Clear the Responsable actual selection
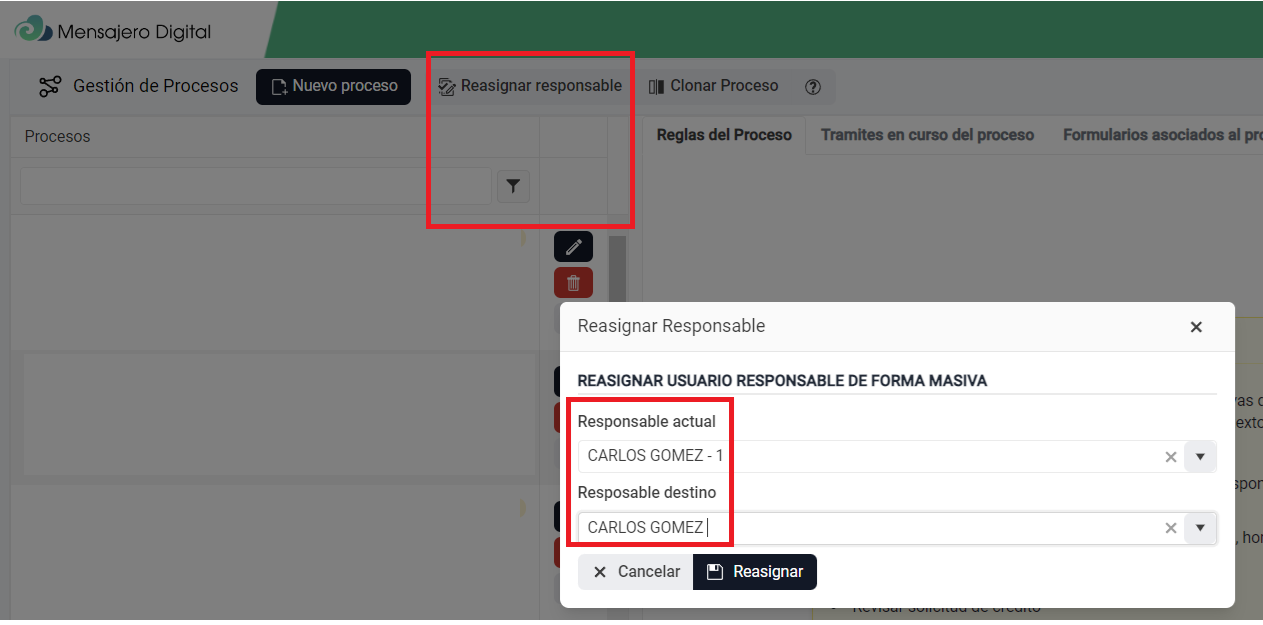Viewport: 1263px width, 625px height. coord(1171,457)
